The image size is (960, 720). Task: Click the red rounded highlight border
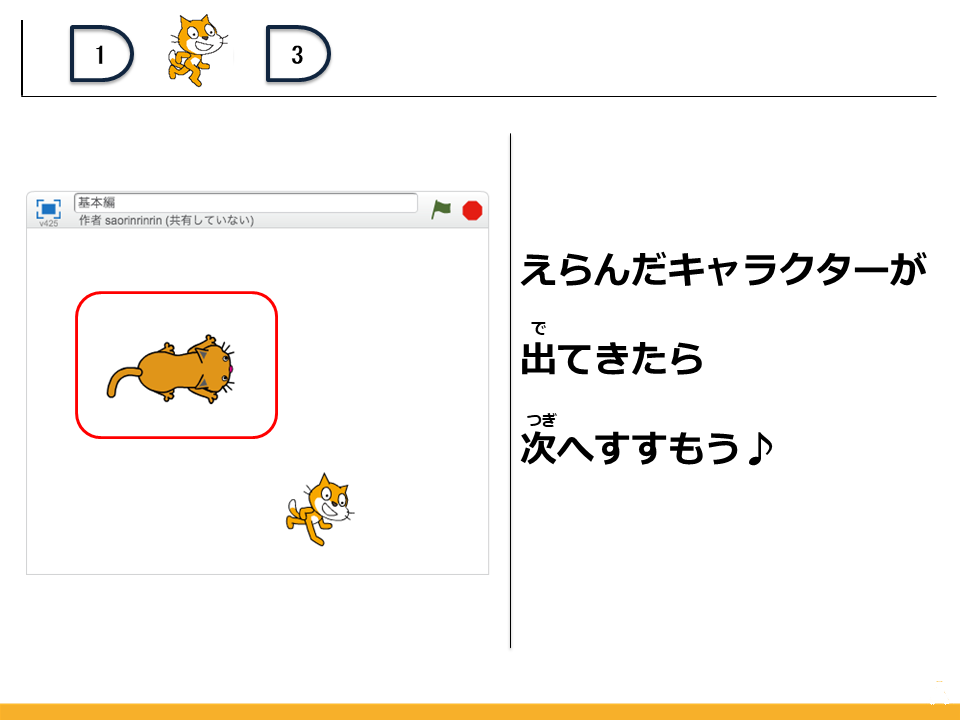pyautogui.click(x=176, y=293)
